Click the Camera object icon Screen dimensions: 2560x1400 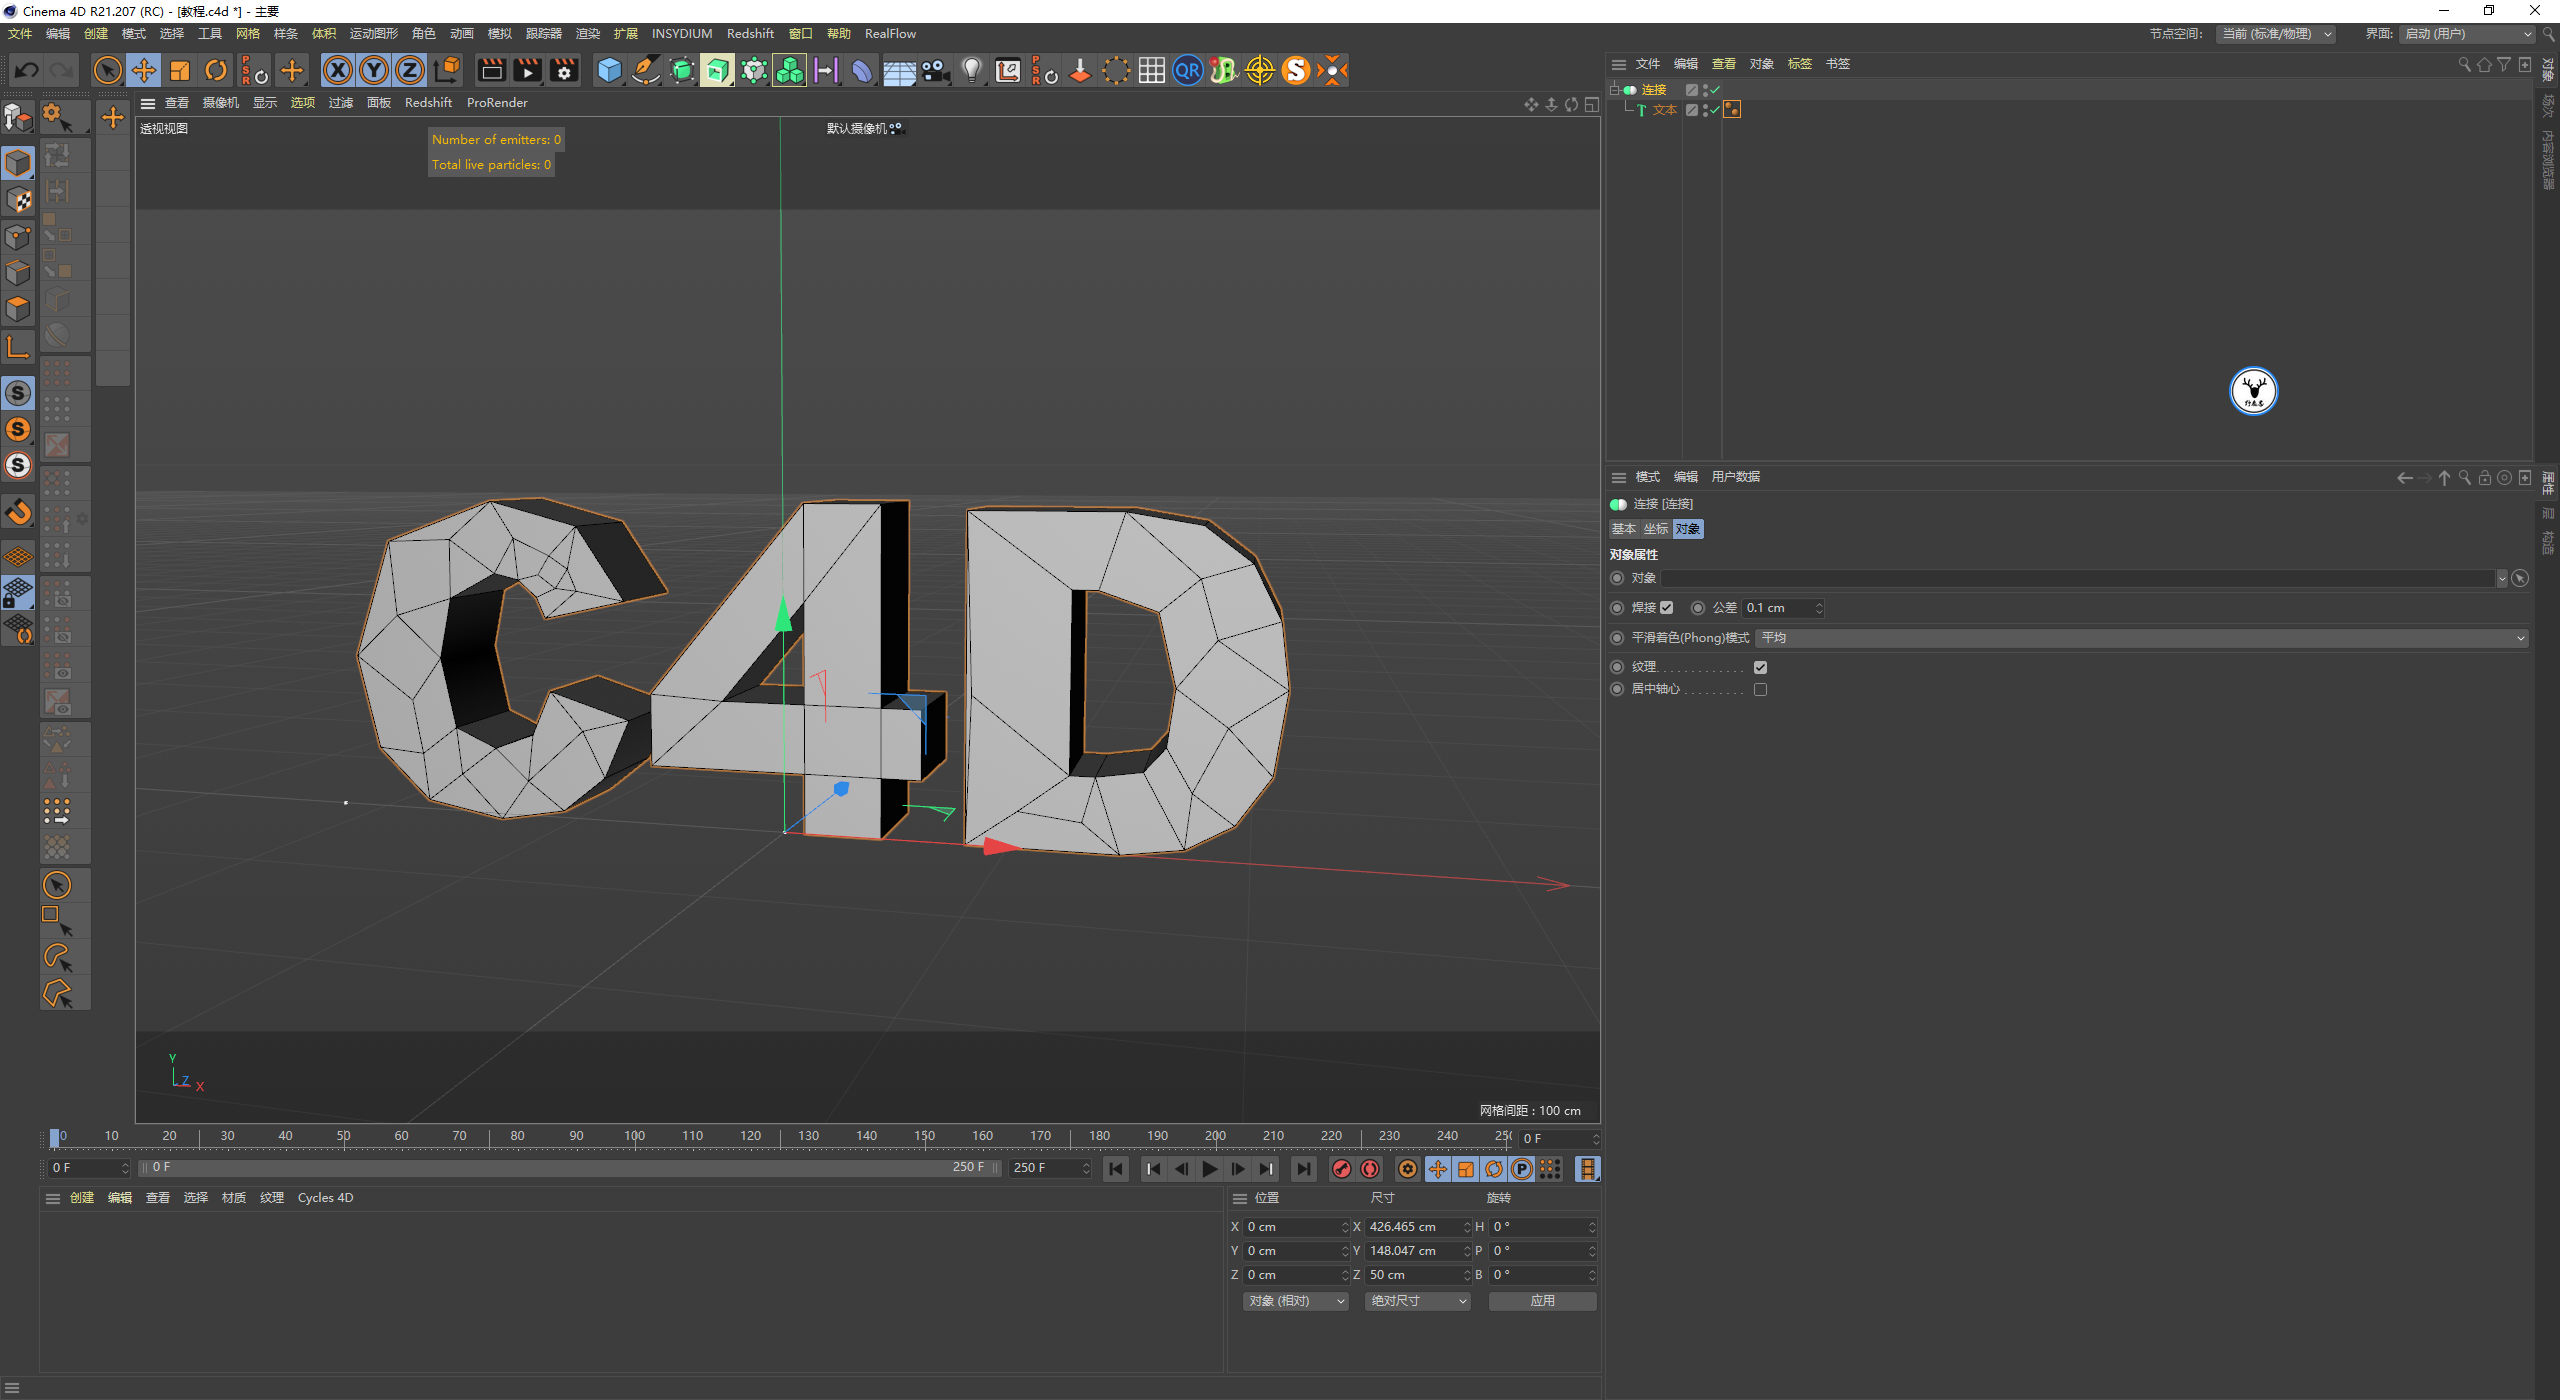coord(935,70)
